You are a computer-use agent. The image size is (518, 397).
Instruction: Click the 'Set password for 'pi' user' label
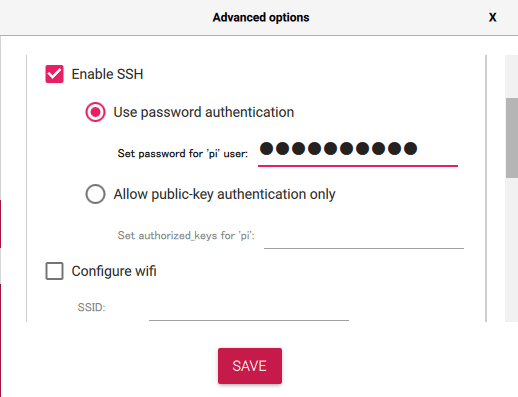[183, 154]
